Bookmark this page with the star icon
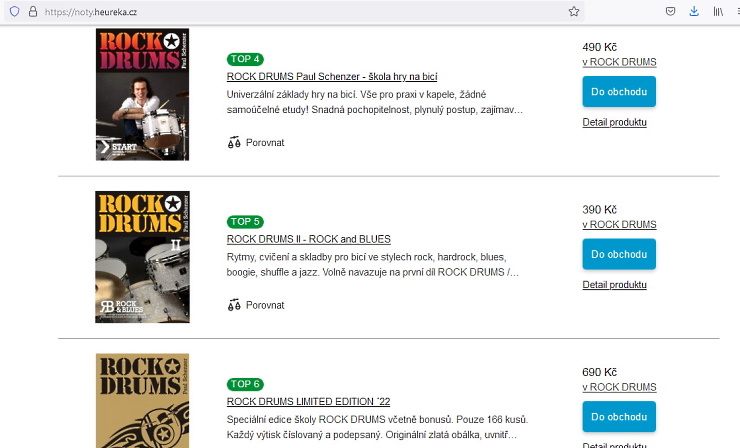This screenshot has height=448, width=740. pyautogui.click(x=574, y=11)
